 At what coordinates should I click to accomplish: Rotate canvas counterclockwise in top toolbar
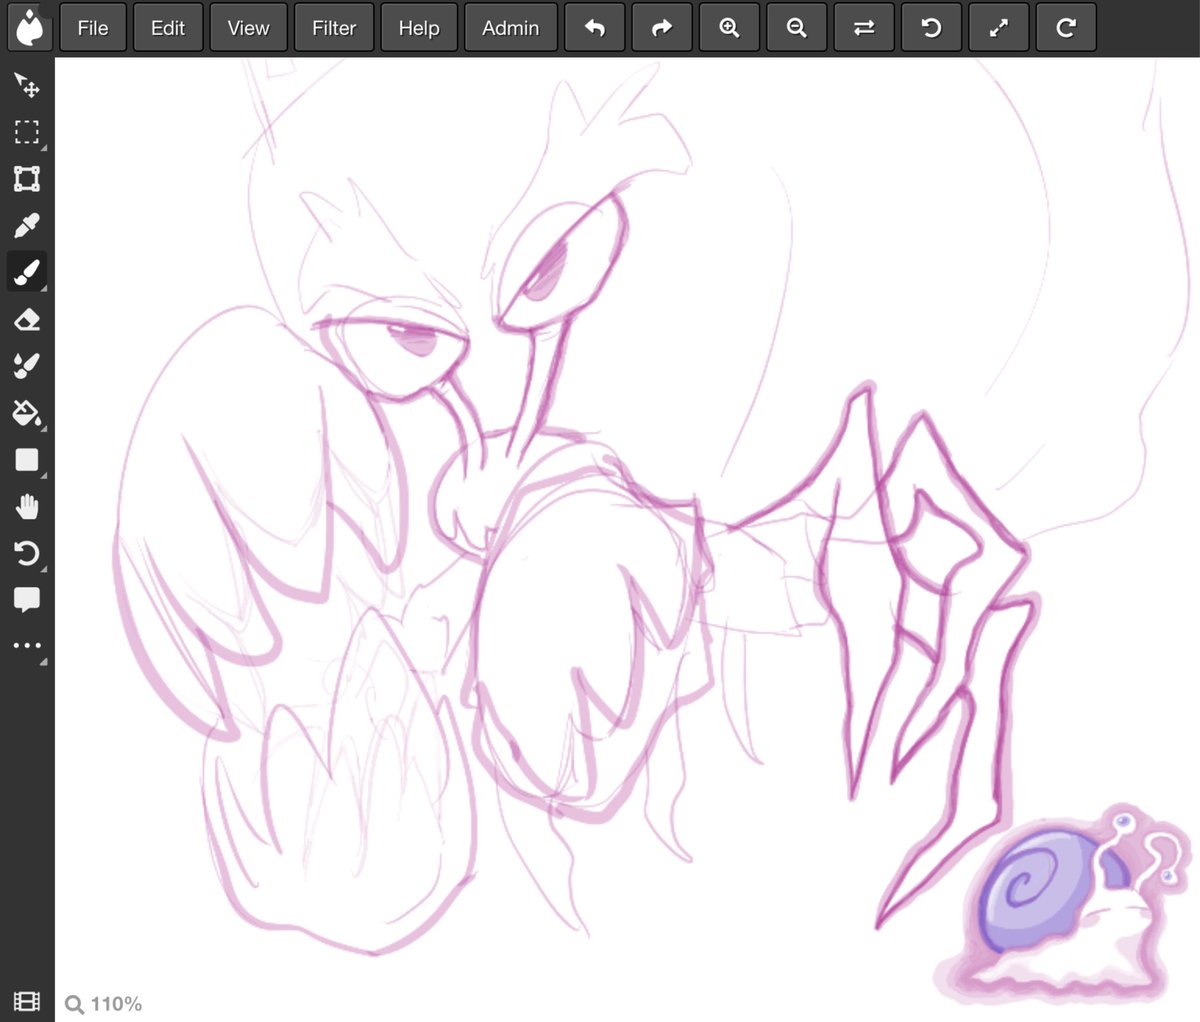[931, 28]
